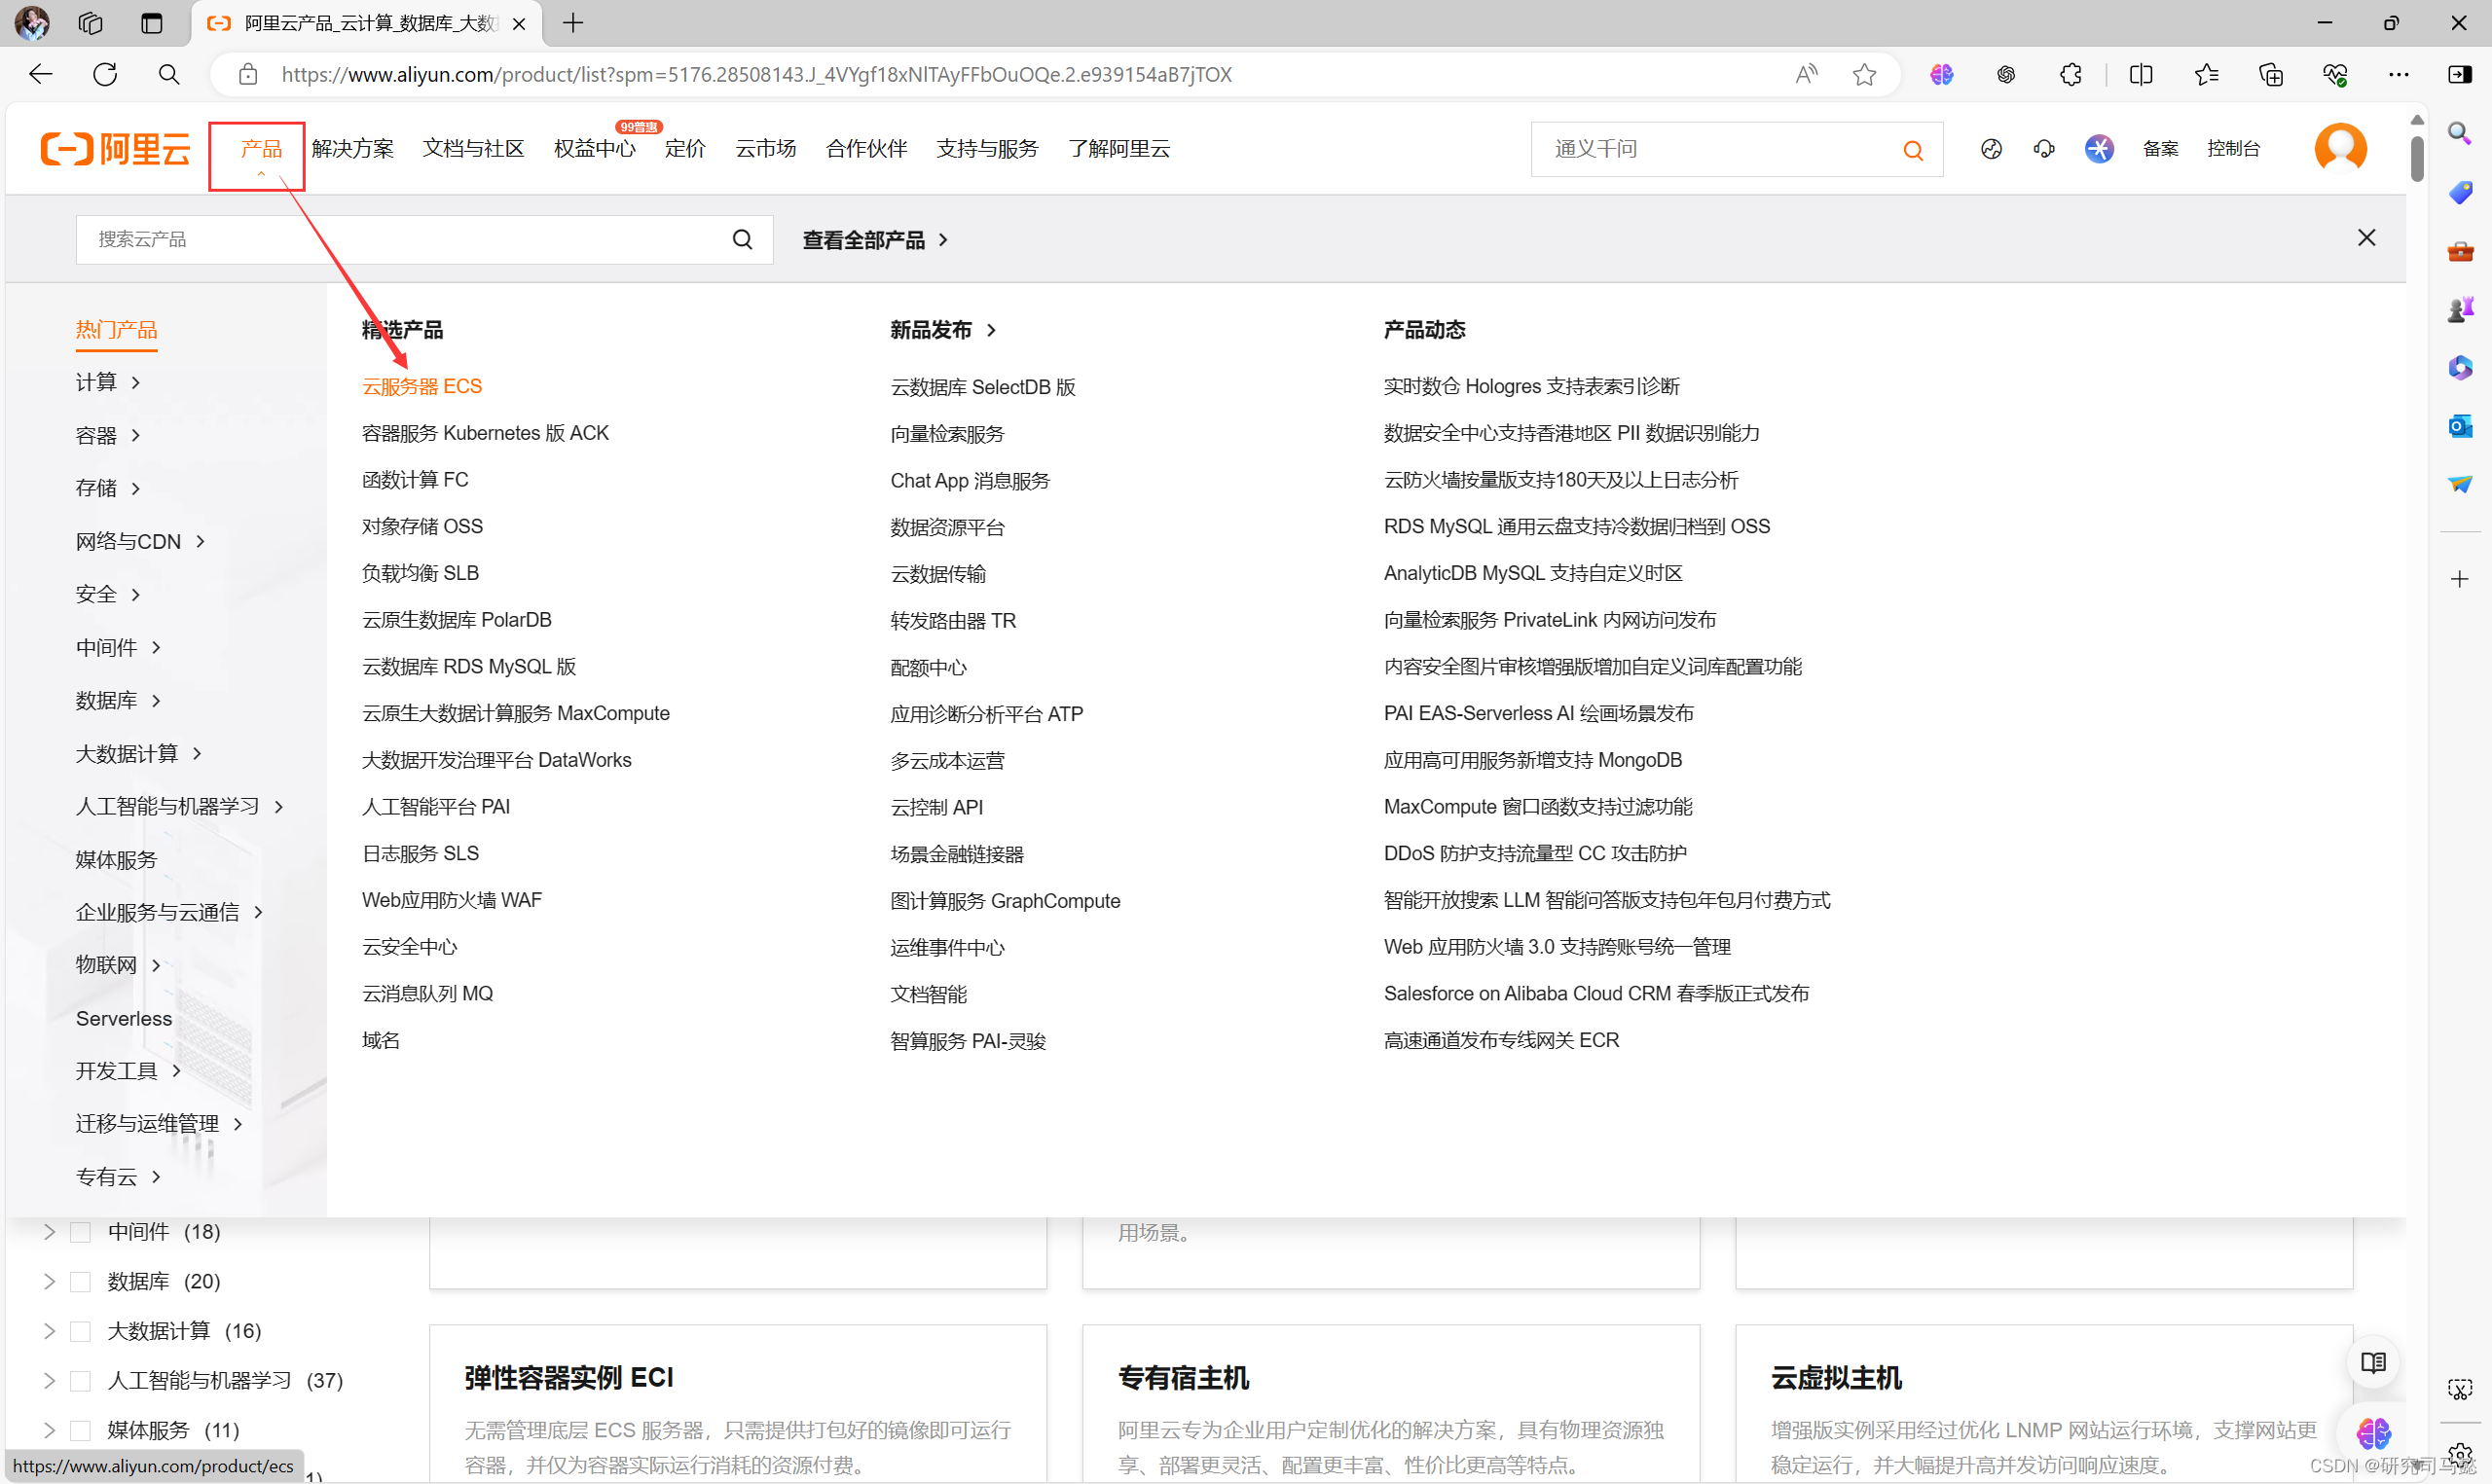Open the 弹性容器实例 ECI product card
Screen dimensions: 2492x1484
pos(738,1403)
